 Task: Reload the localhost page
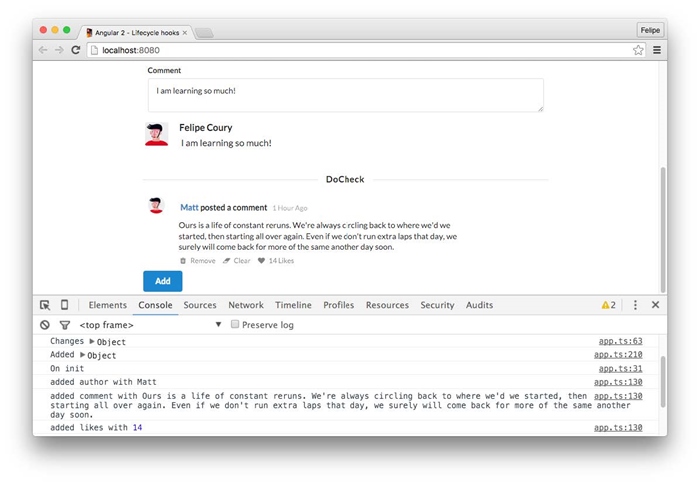click(x=75, y=50)
